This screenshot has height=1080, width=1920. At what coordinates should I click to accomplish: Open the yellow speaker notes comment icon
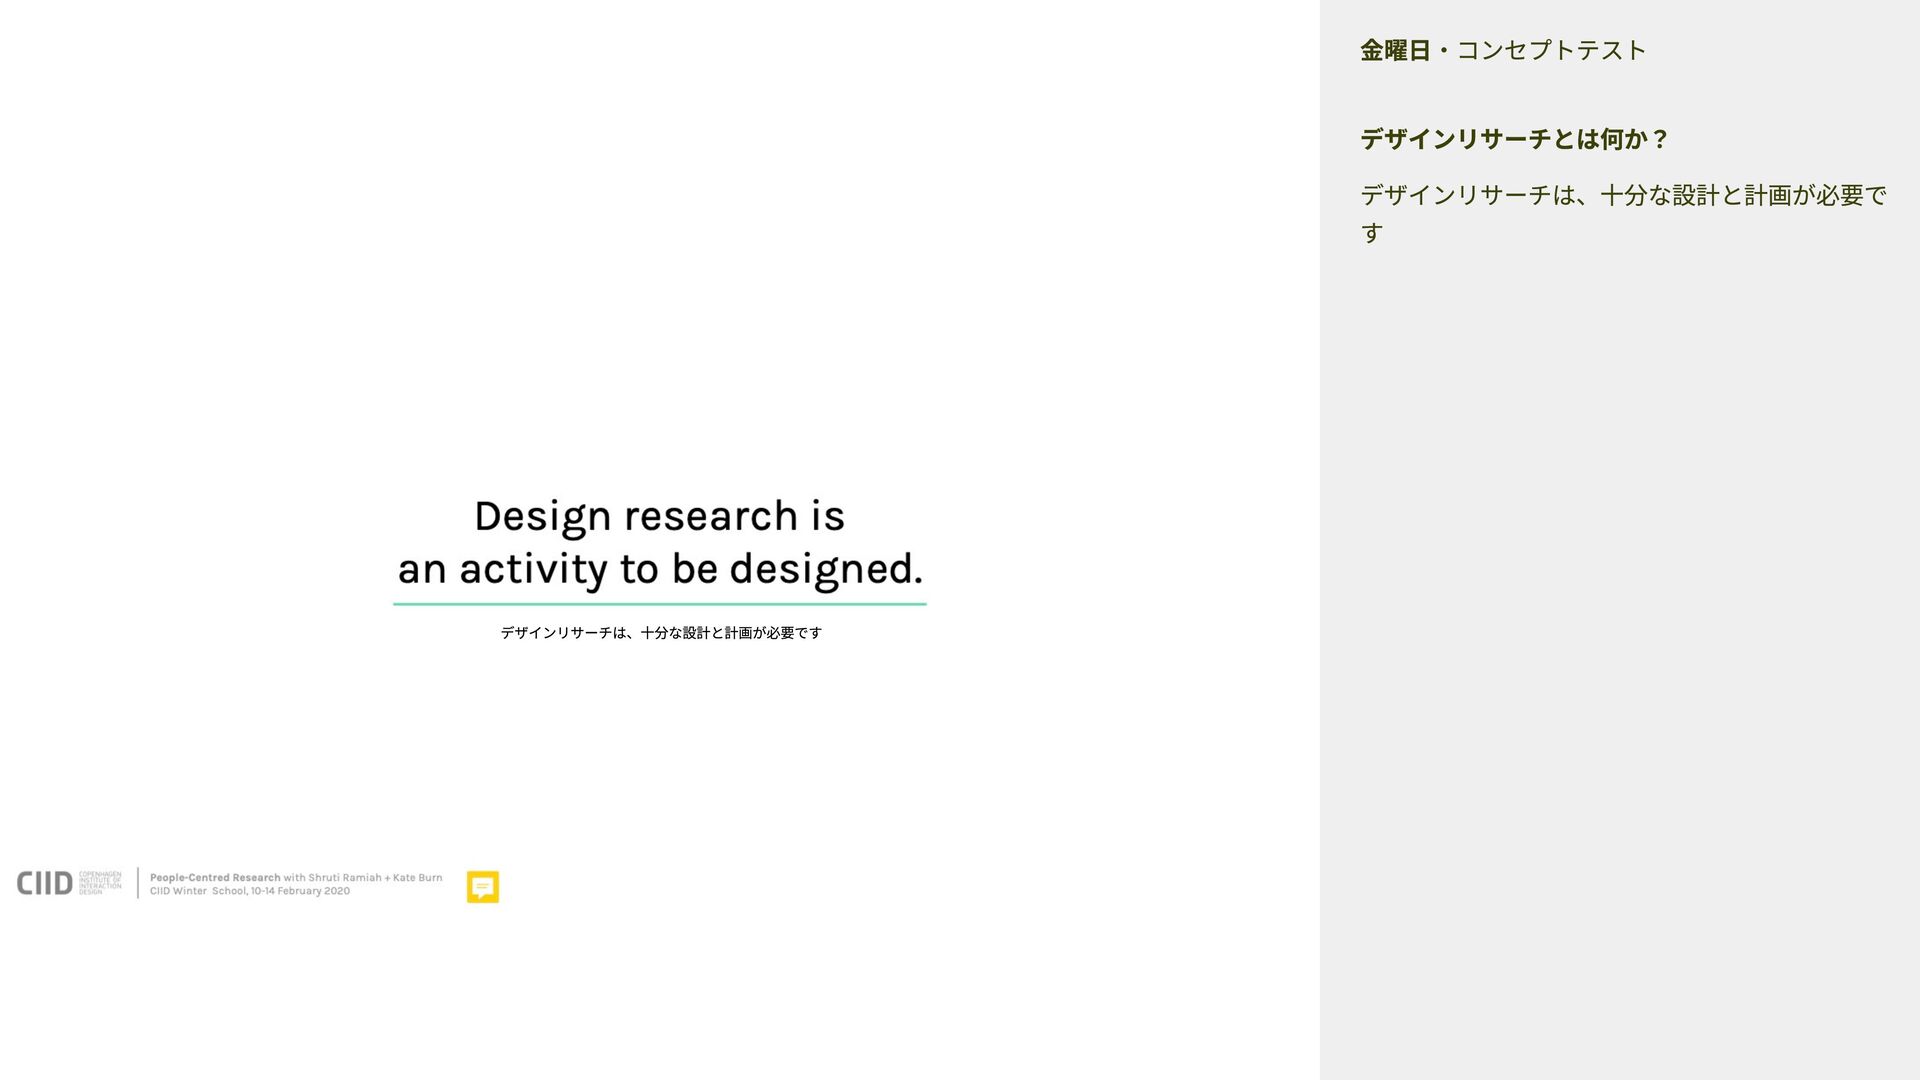point(482,886)
